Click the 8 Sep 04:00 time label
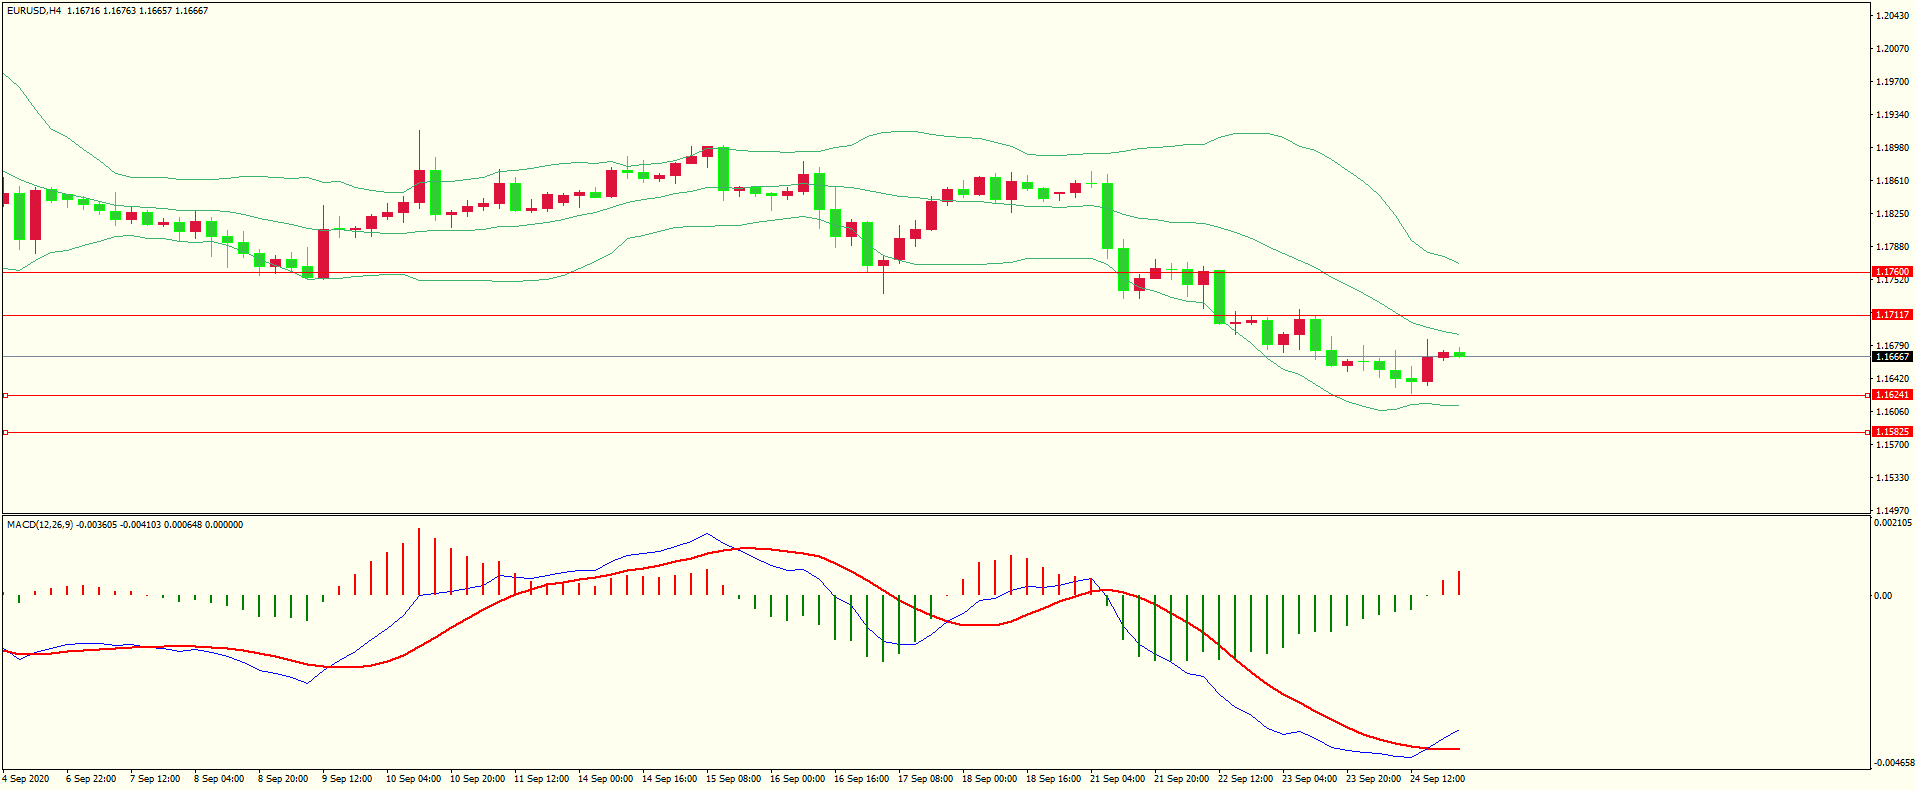 click(219, 779)
